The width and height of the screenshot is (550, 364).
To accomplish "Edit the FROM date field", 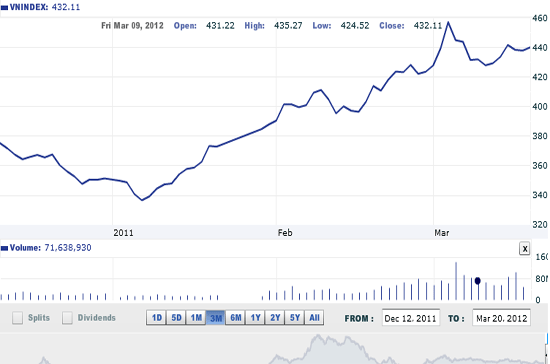I will 411,318.
